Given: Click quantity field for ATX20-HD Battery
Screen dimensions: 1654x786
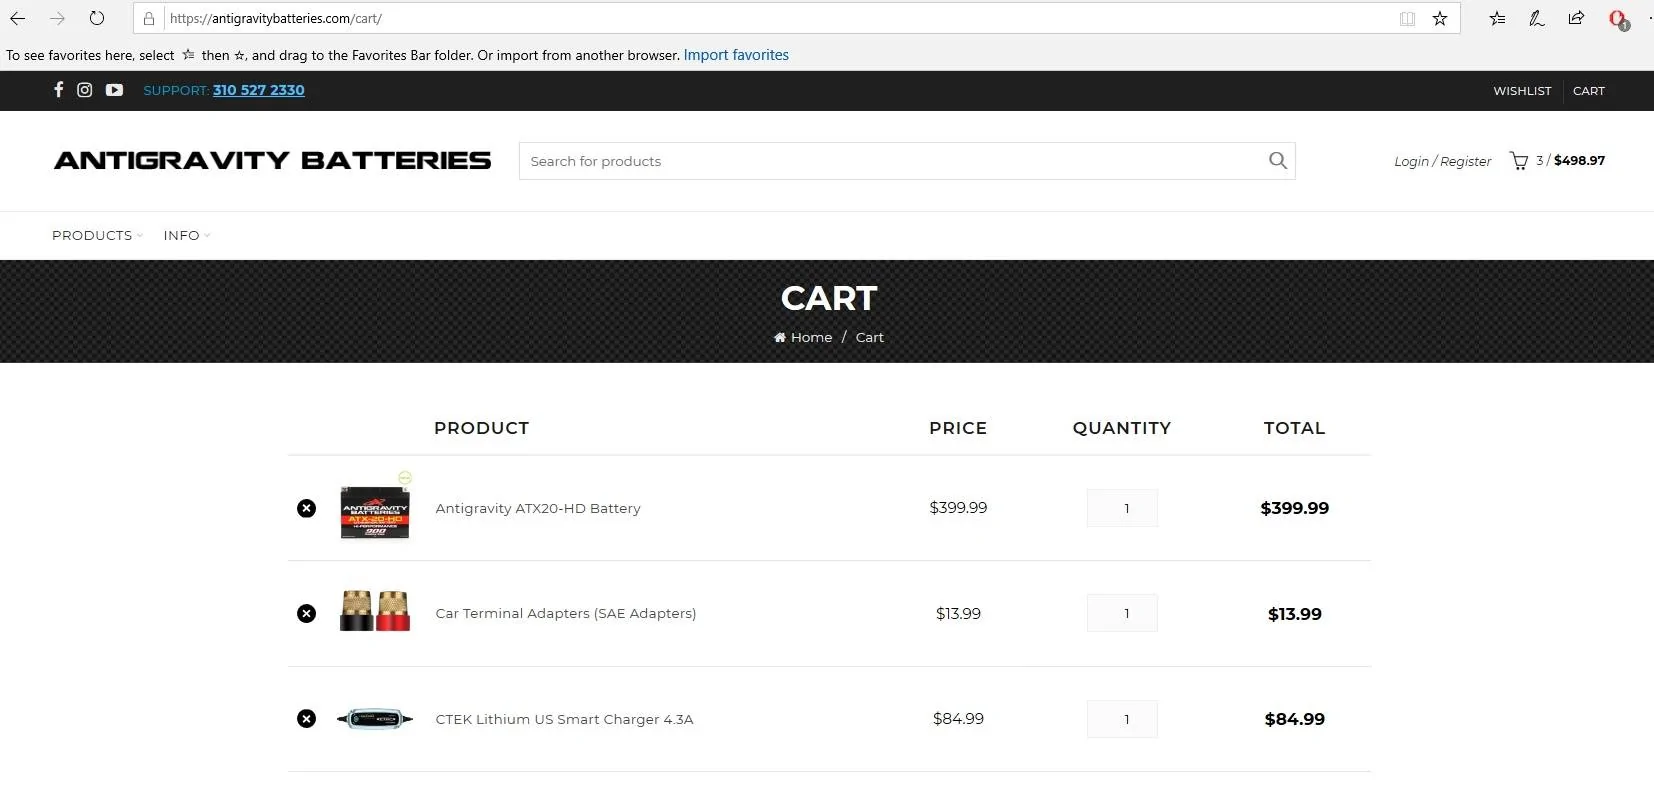Looking at the screenshot, I should [x=1122, y=508].
